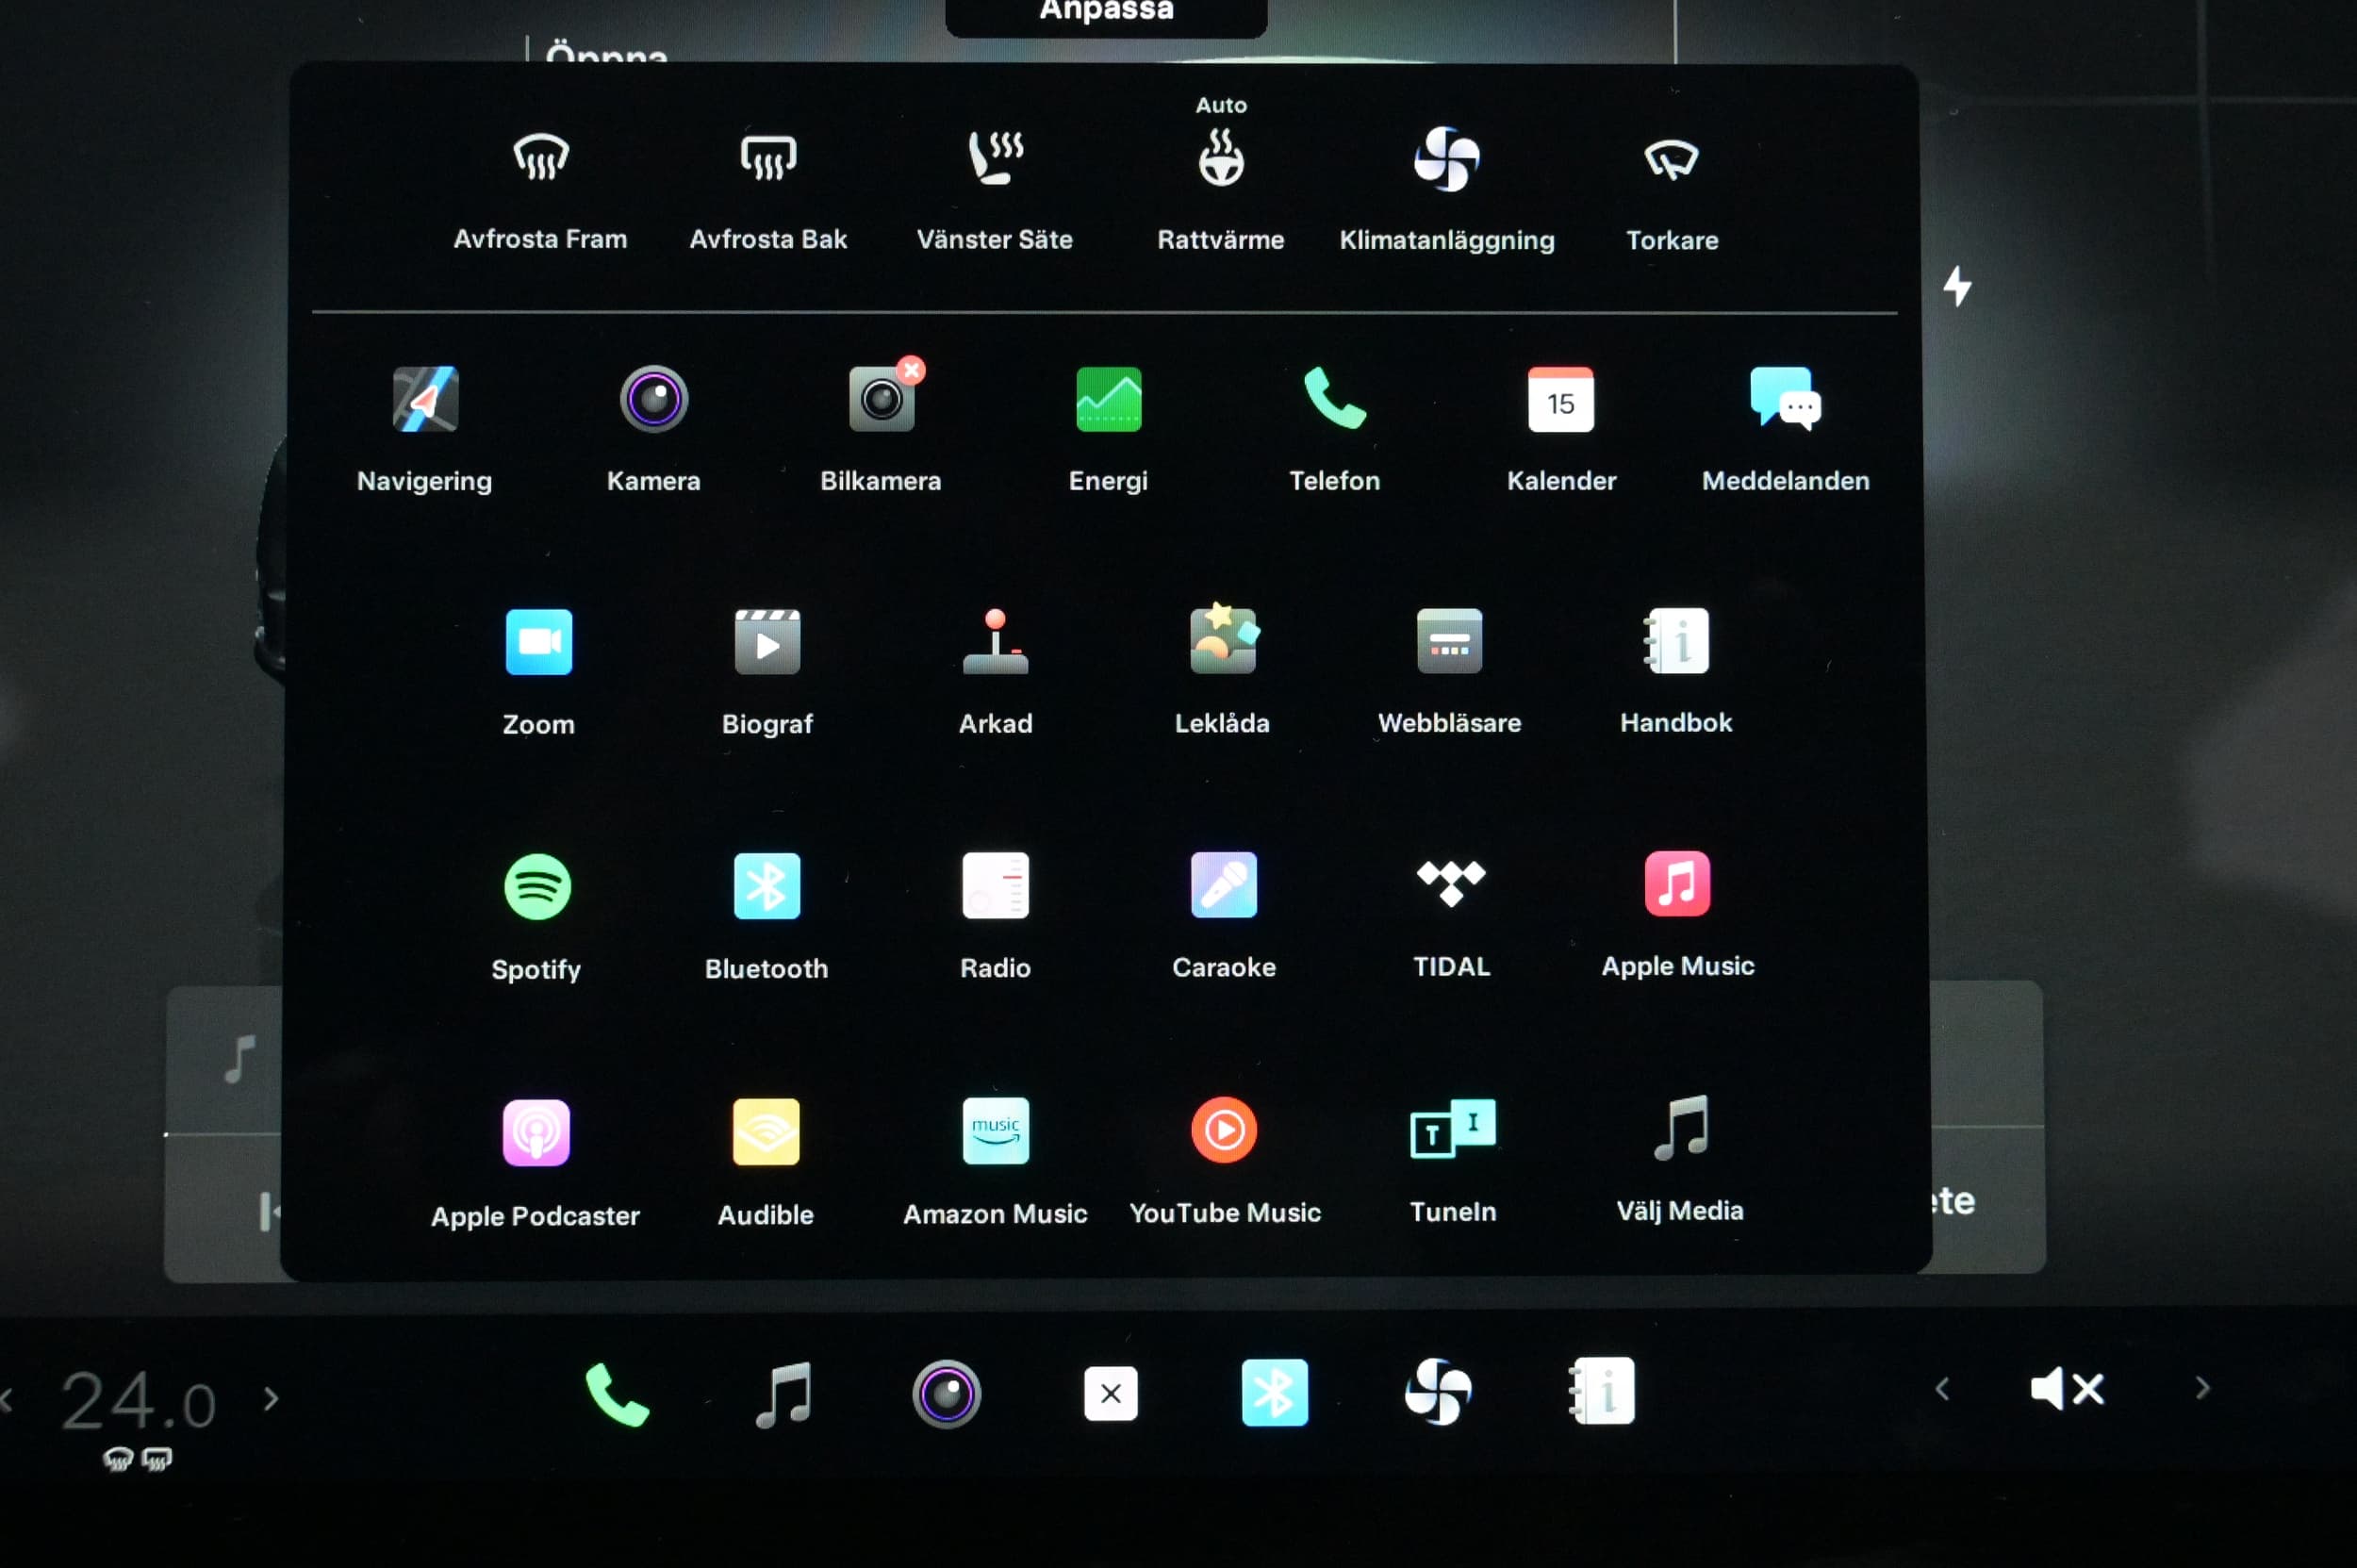The width and height of the screenshot is (2357, 1568).
Task: Tap previous track in media player behind
Action: (268, 1211)
